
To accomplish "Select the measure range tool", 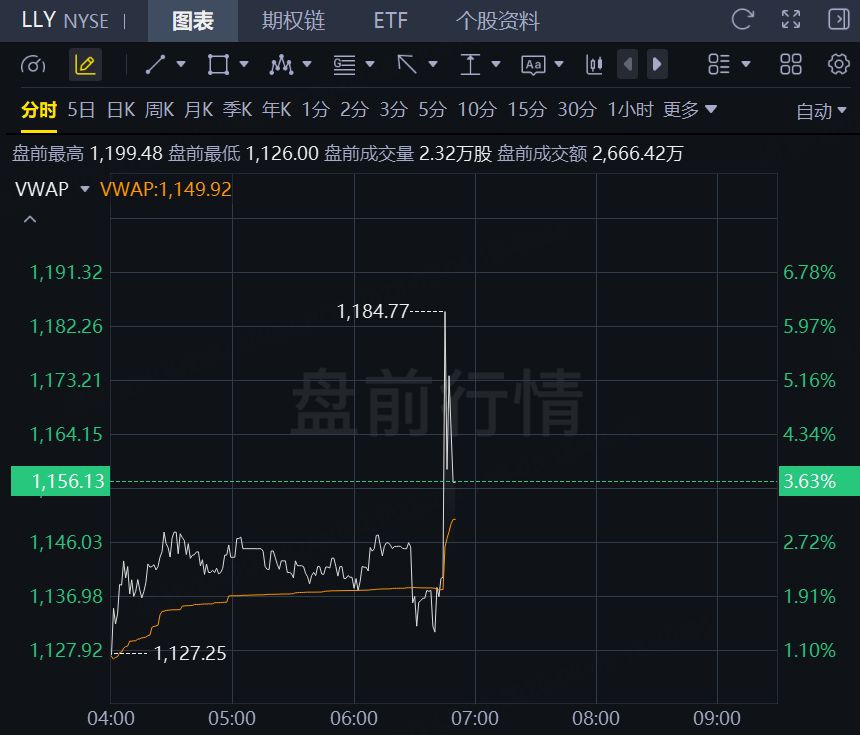I will click(470, 65).
